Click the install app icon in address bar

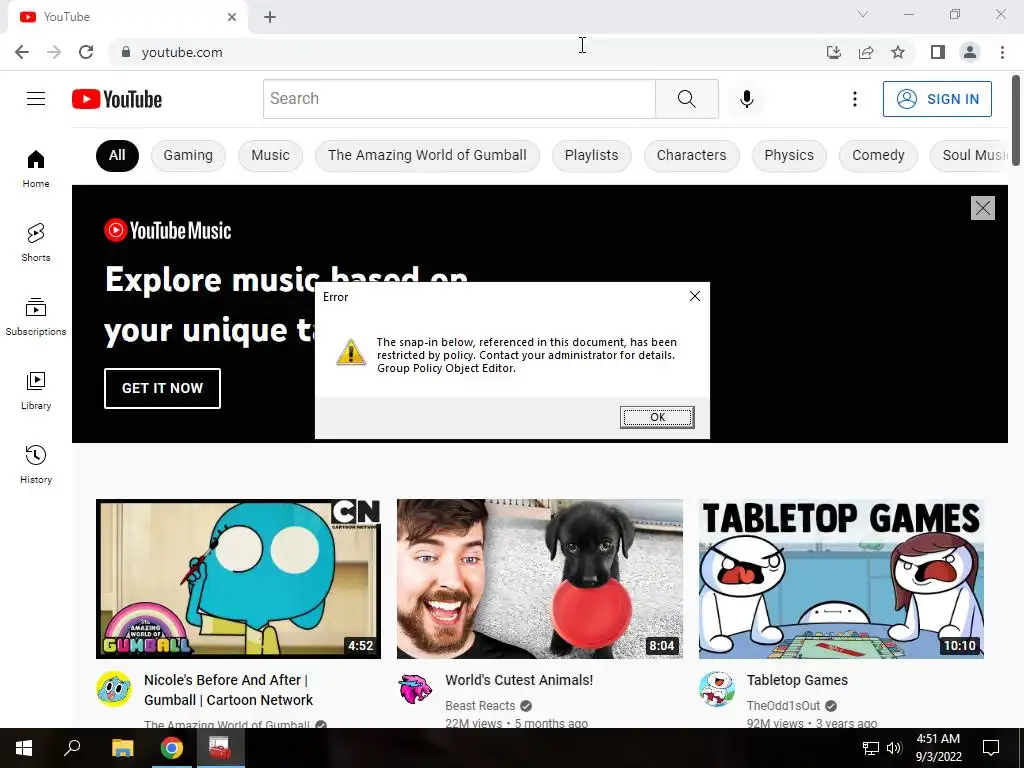[833, 52]
